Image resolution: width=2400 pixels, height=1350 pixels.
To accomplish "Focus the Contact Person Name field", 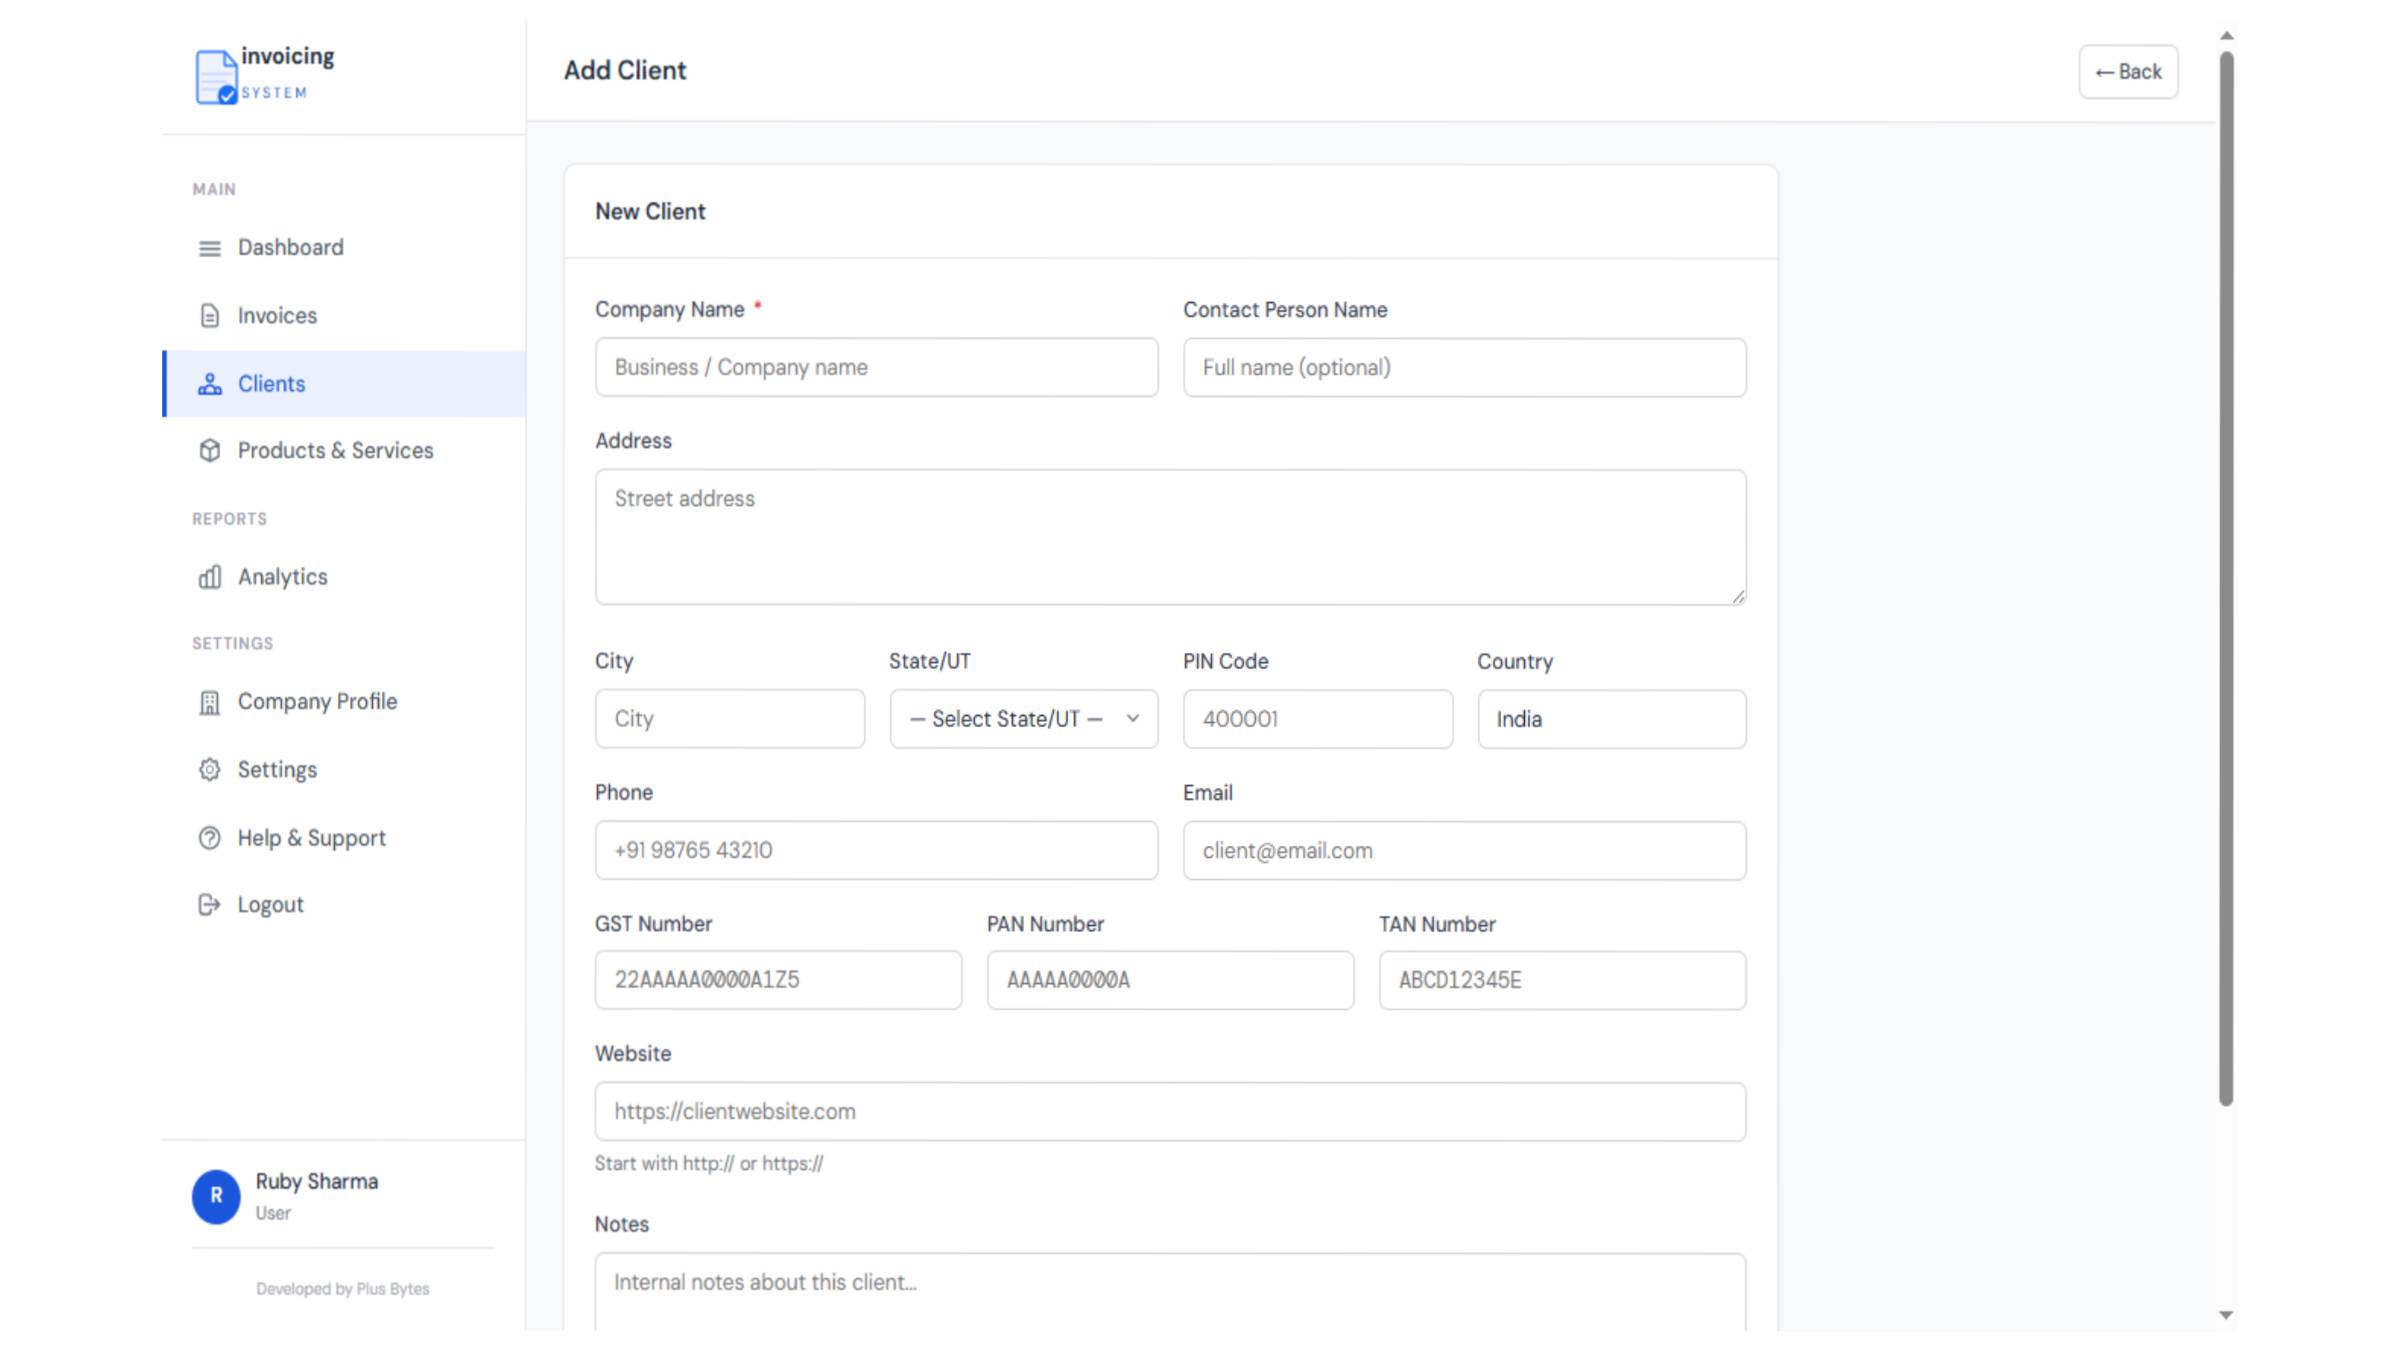I will pyautogui.click(x=1465, y=367).
